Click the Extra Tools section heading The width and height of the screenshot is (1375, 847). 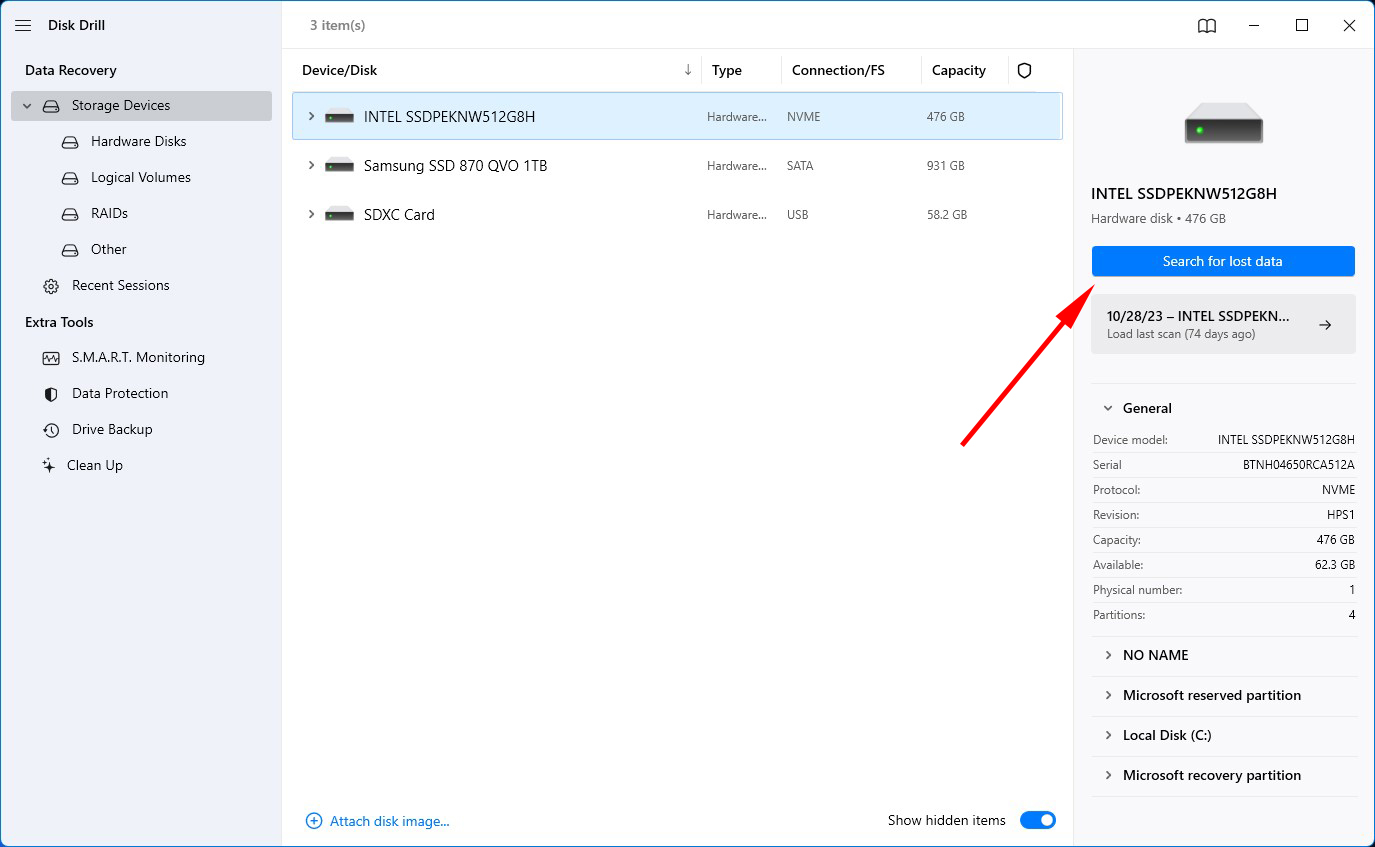59,322
